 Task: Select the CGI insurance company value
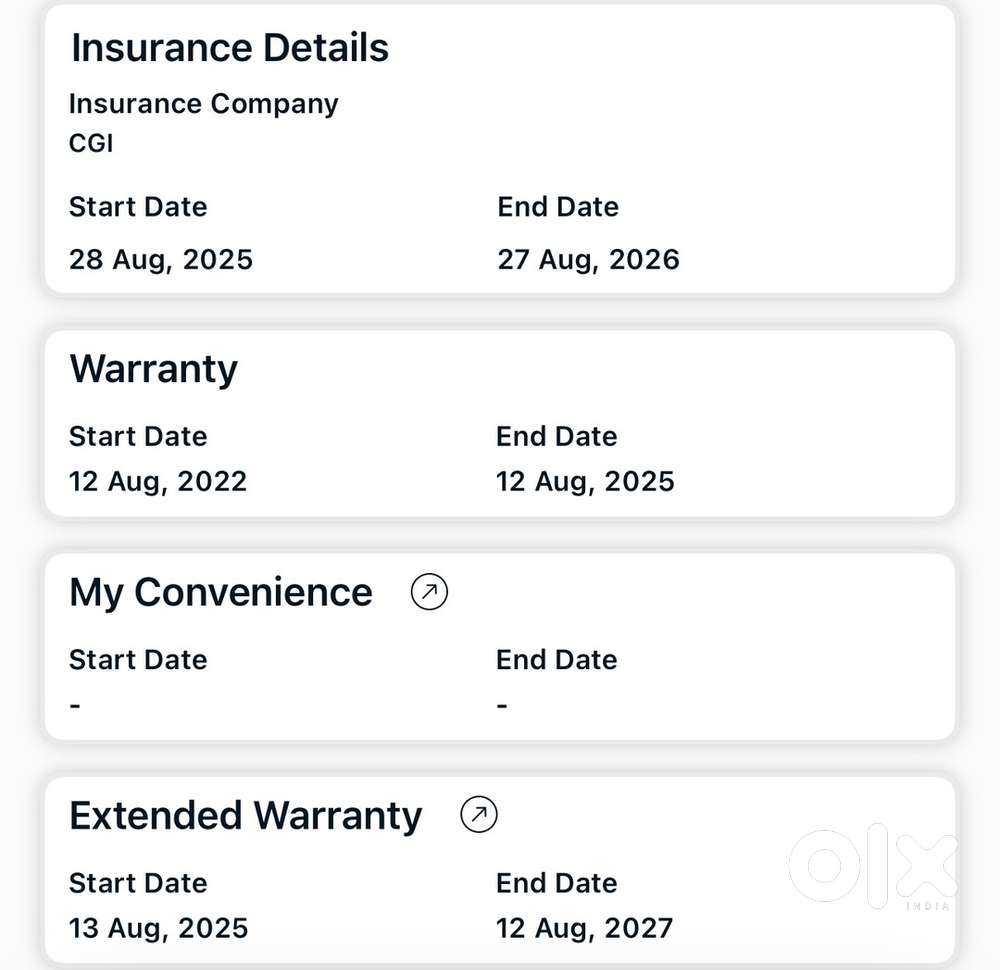[91, 143]
